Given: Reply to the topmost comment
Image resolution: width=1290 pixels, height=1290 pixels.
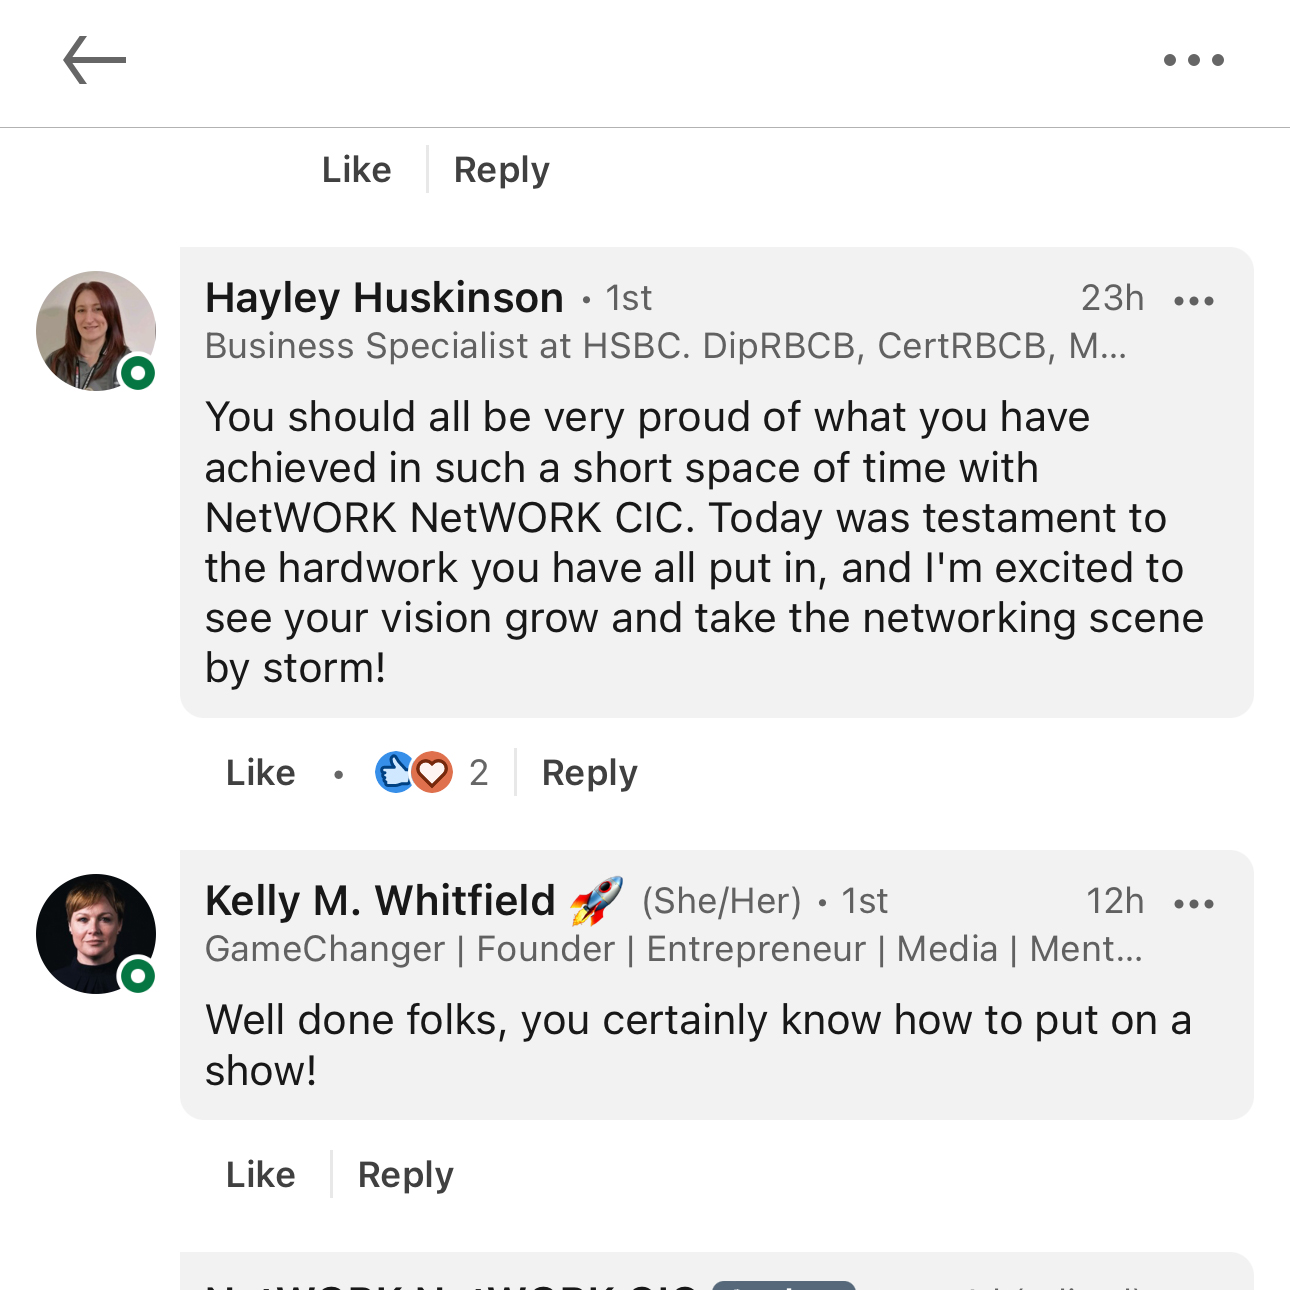Looking at the screenshot, I should (x=501, y=170).
